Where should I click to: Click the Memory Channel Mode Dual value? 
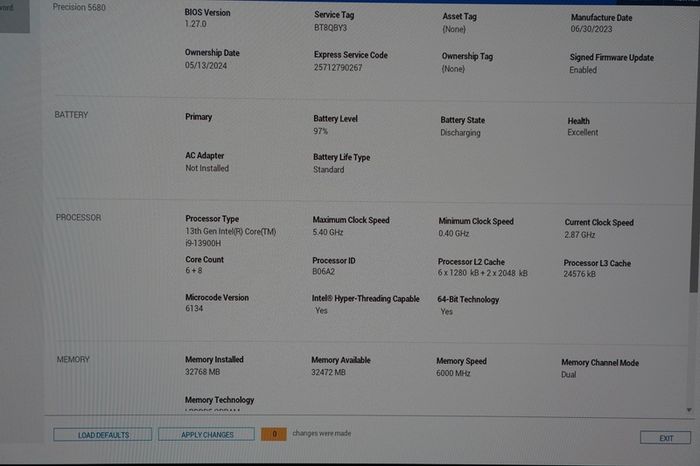569,374
